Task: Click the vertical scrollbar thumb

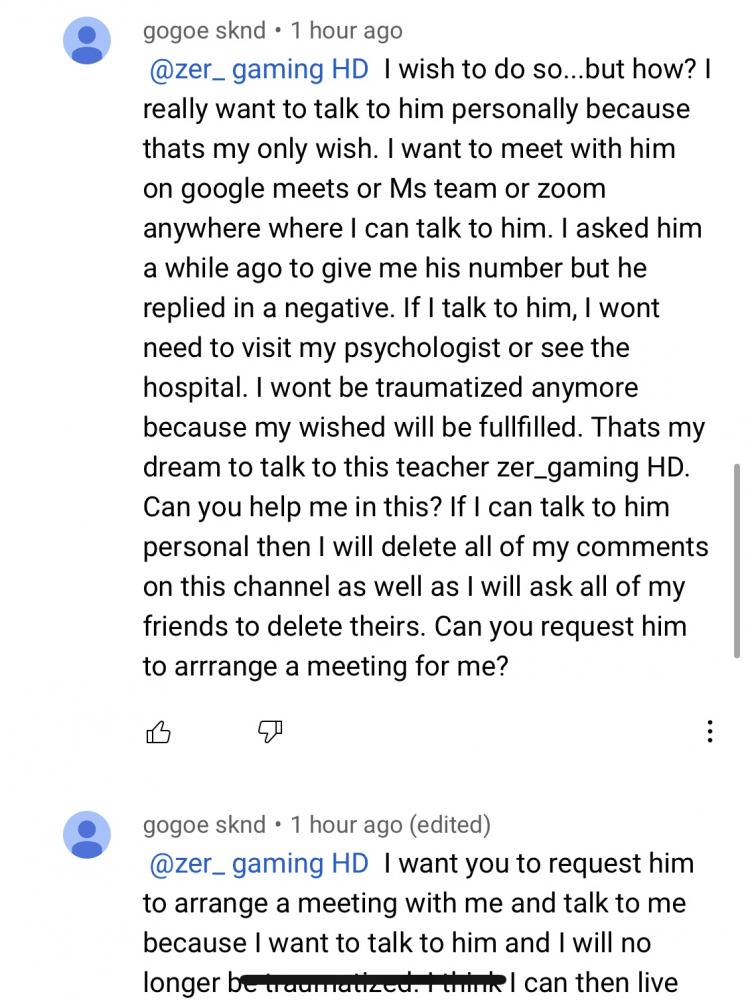Action: (737, 561)
